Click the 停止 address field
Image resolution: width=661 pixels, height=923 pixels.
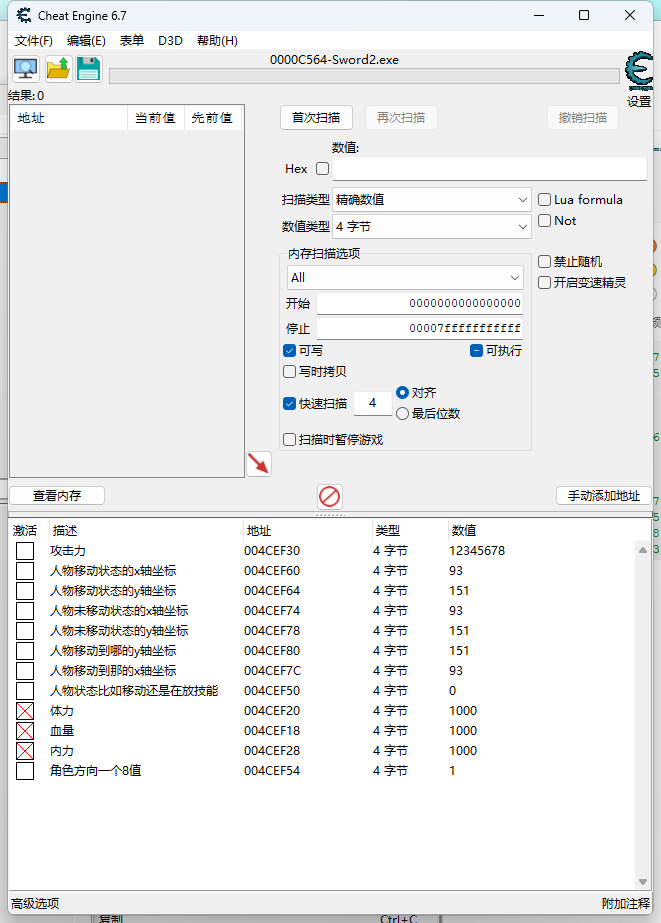[x=419, y=328]
